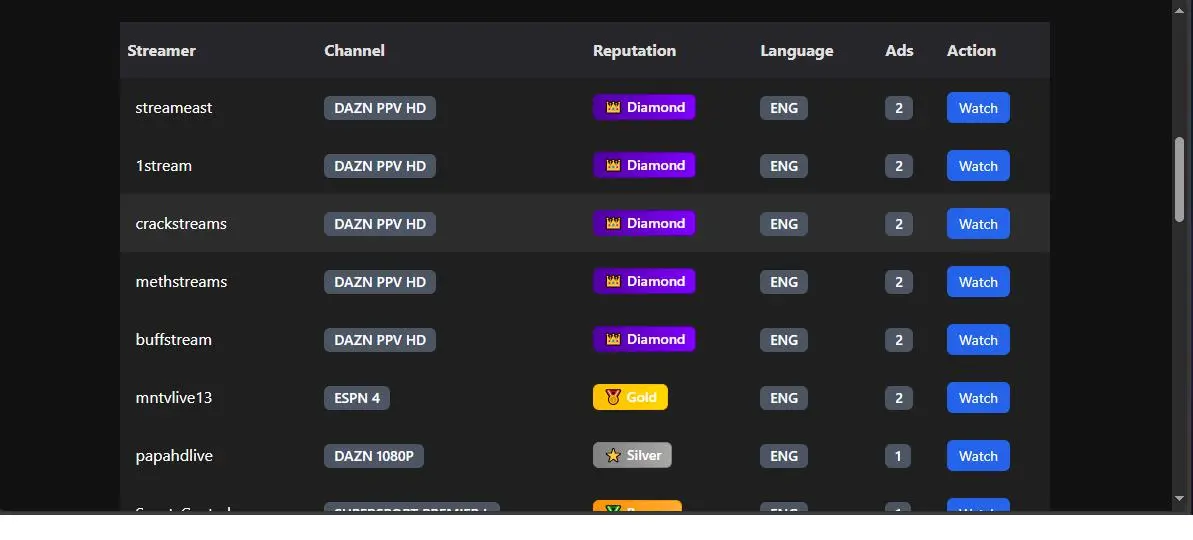Click Watch button for streameast
1193x540 pixels.
pos(978,107)
